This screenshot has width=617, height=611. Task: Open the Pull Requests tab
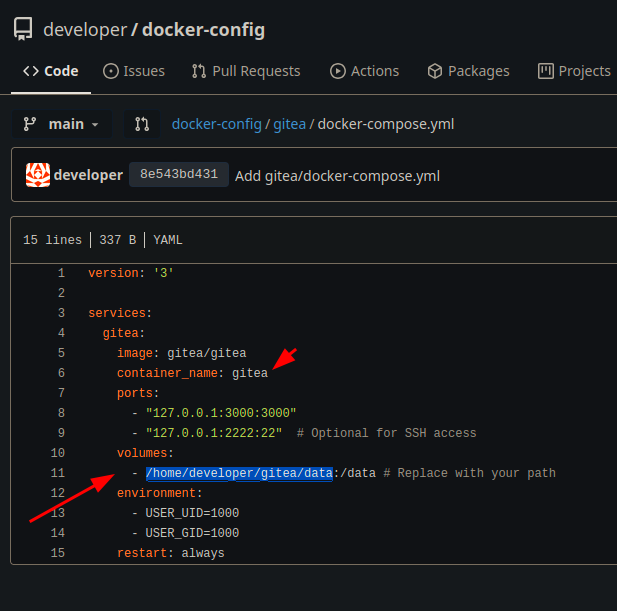(x=246, y=71)
